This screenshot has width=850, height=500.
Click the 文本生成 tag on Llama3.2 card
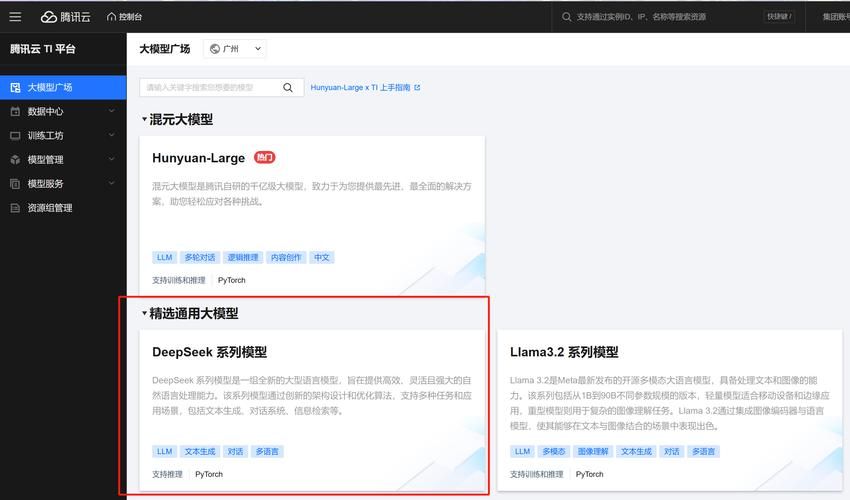tap(636, 451)
